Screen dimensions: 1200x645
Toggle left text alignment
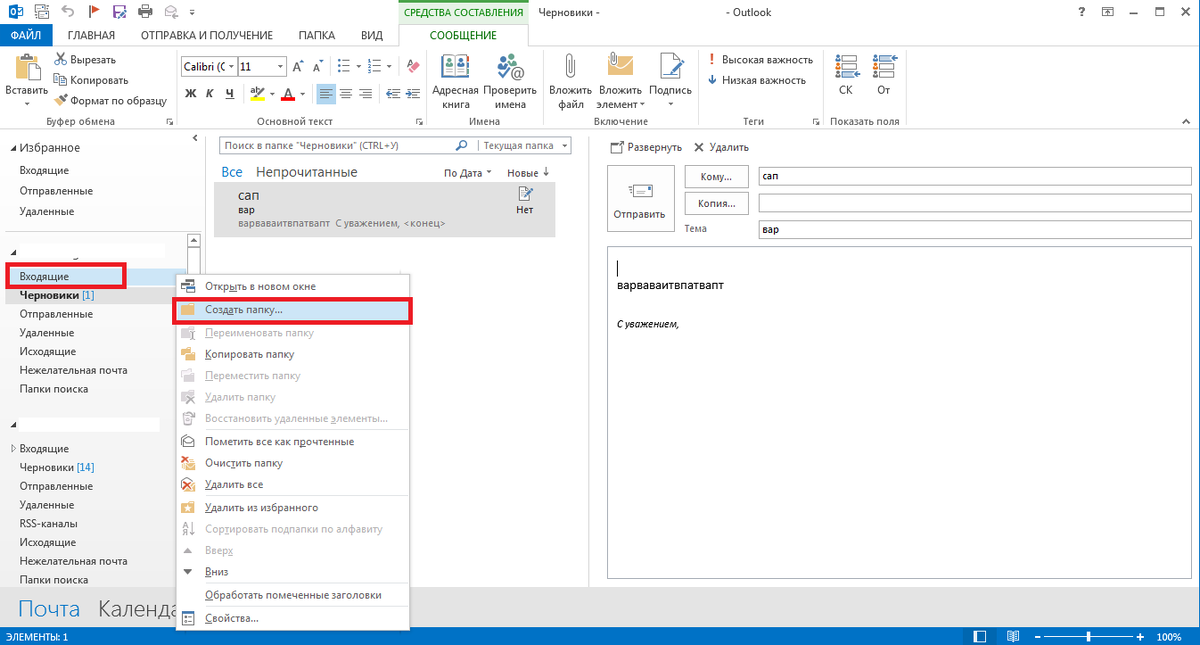(326, 94)
